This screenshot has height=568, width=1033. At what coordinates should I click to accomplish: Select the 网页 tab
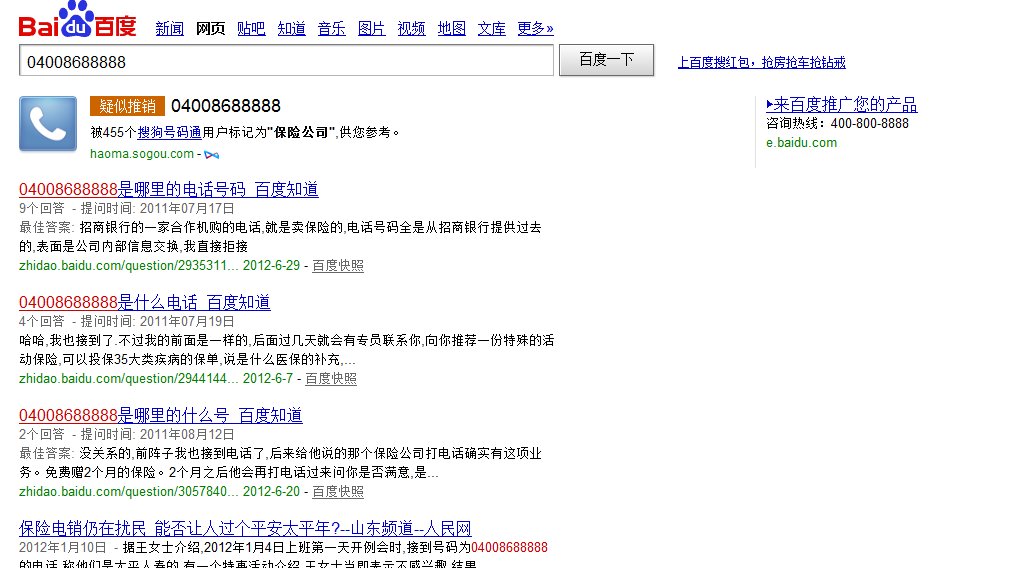click(x=210, y=28)
